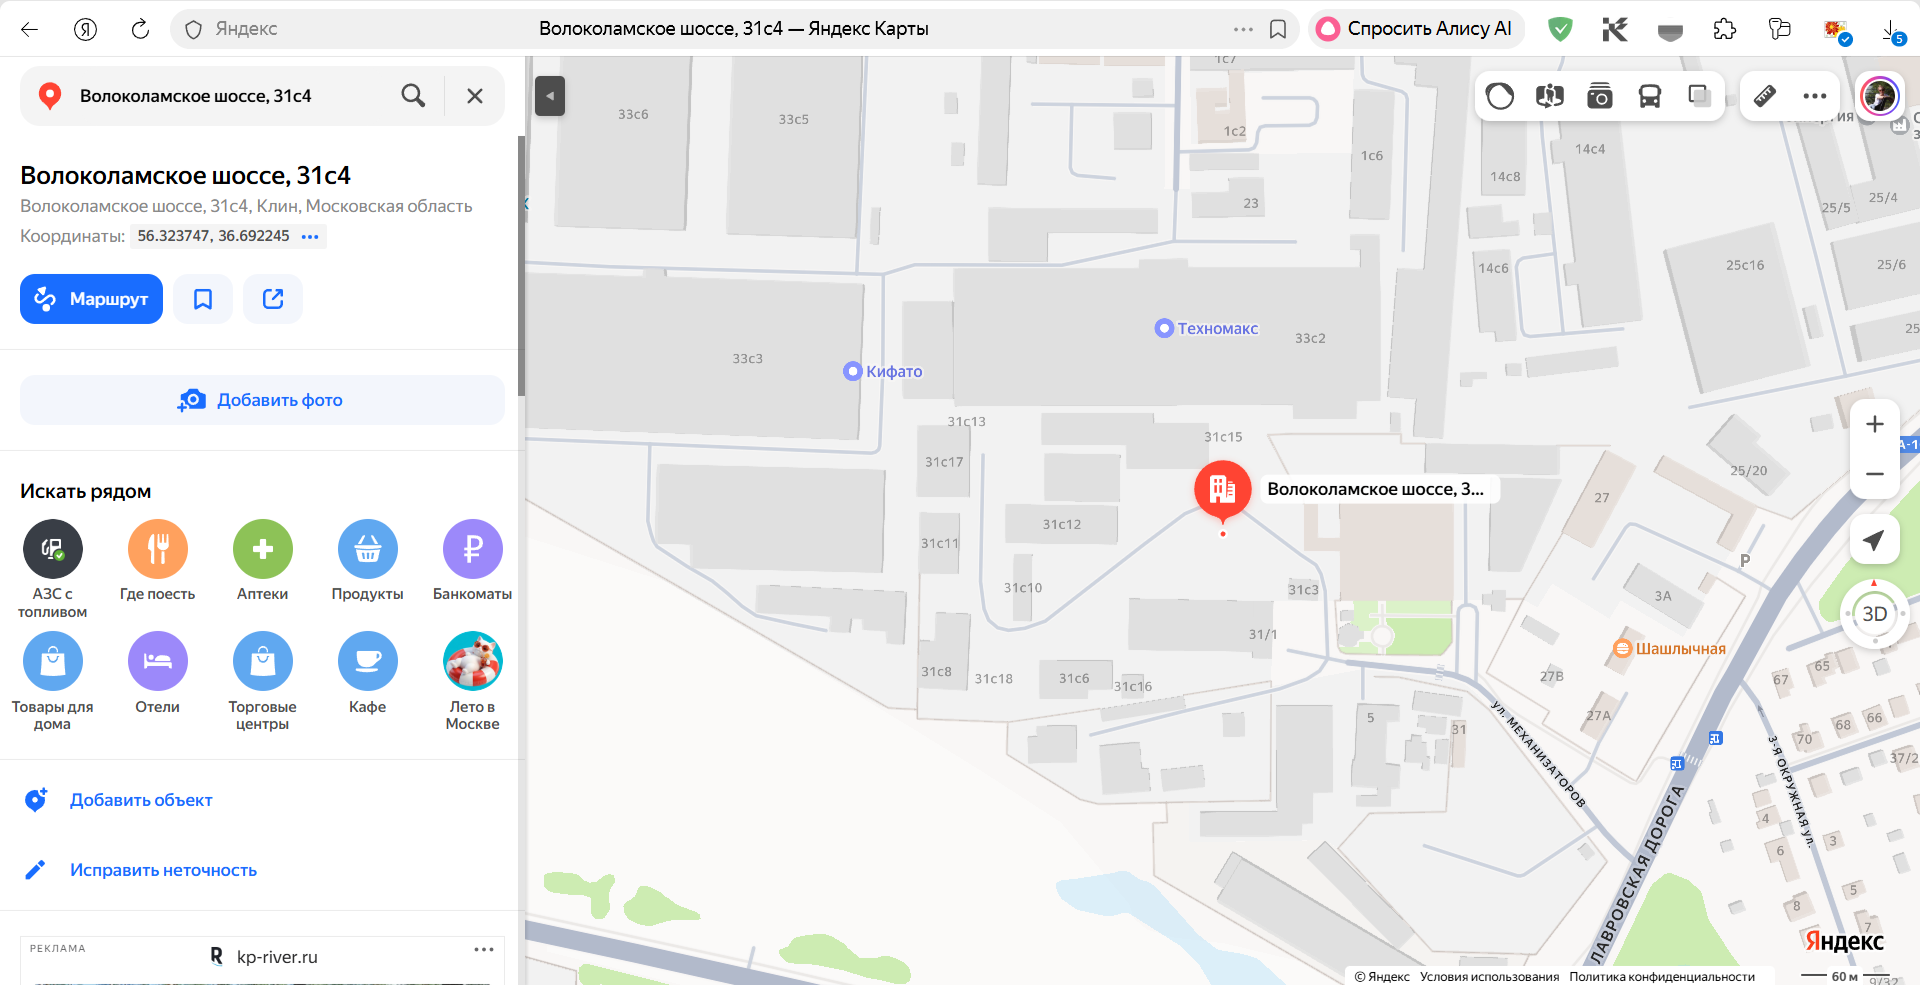This screenshot has width=1920, height=985.
Task: Open the K-shaped browser extension icon
Action: click(x=1615, y=29)
